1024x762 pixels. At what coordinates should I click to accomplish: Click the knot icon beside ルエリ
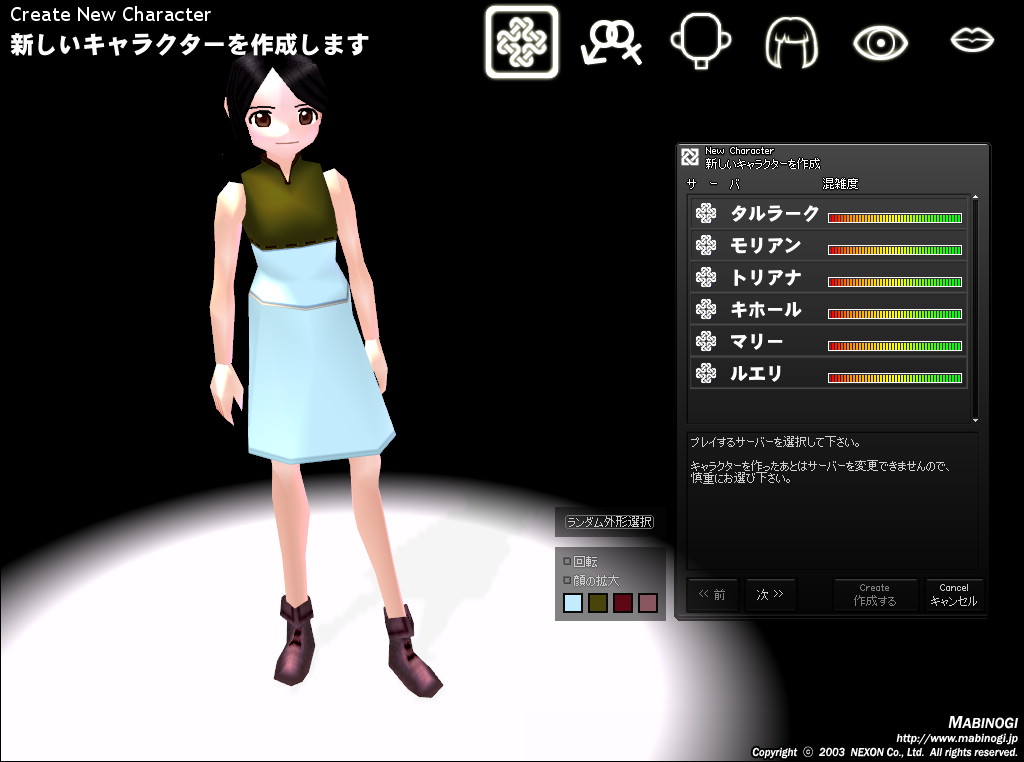click(x=706, y=373)
